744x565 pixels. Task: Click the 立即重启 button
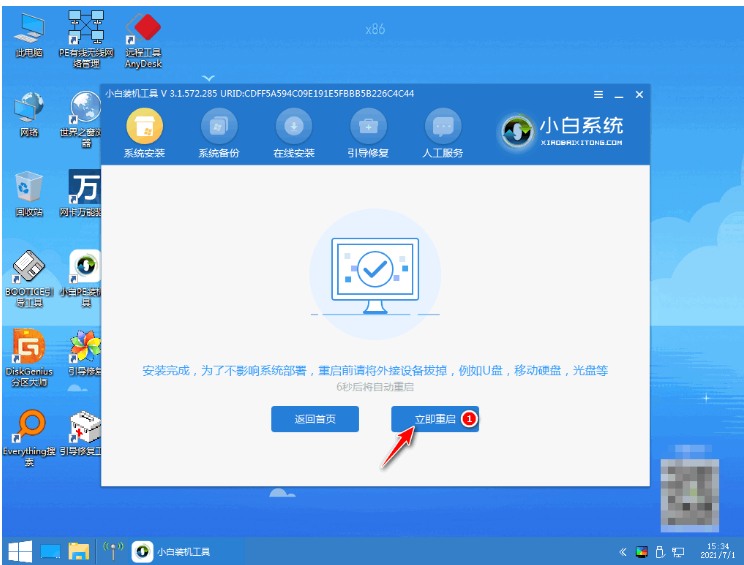pyautogui.click(x=435, y=419)
